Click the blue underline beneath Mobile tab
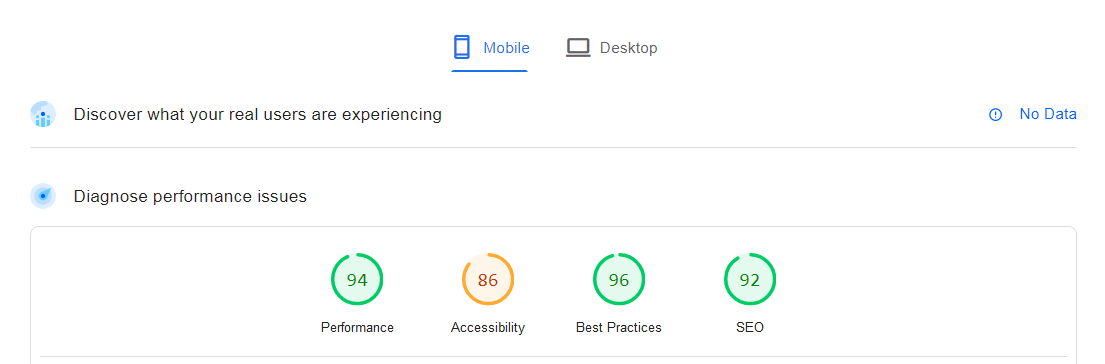 [x=490, y=70]
